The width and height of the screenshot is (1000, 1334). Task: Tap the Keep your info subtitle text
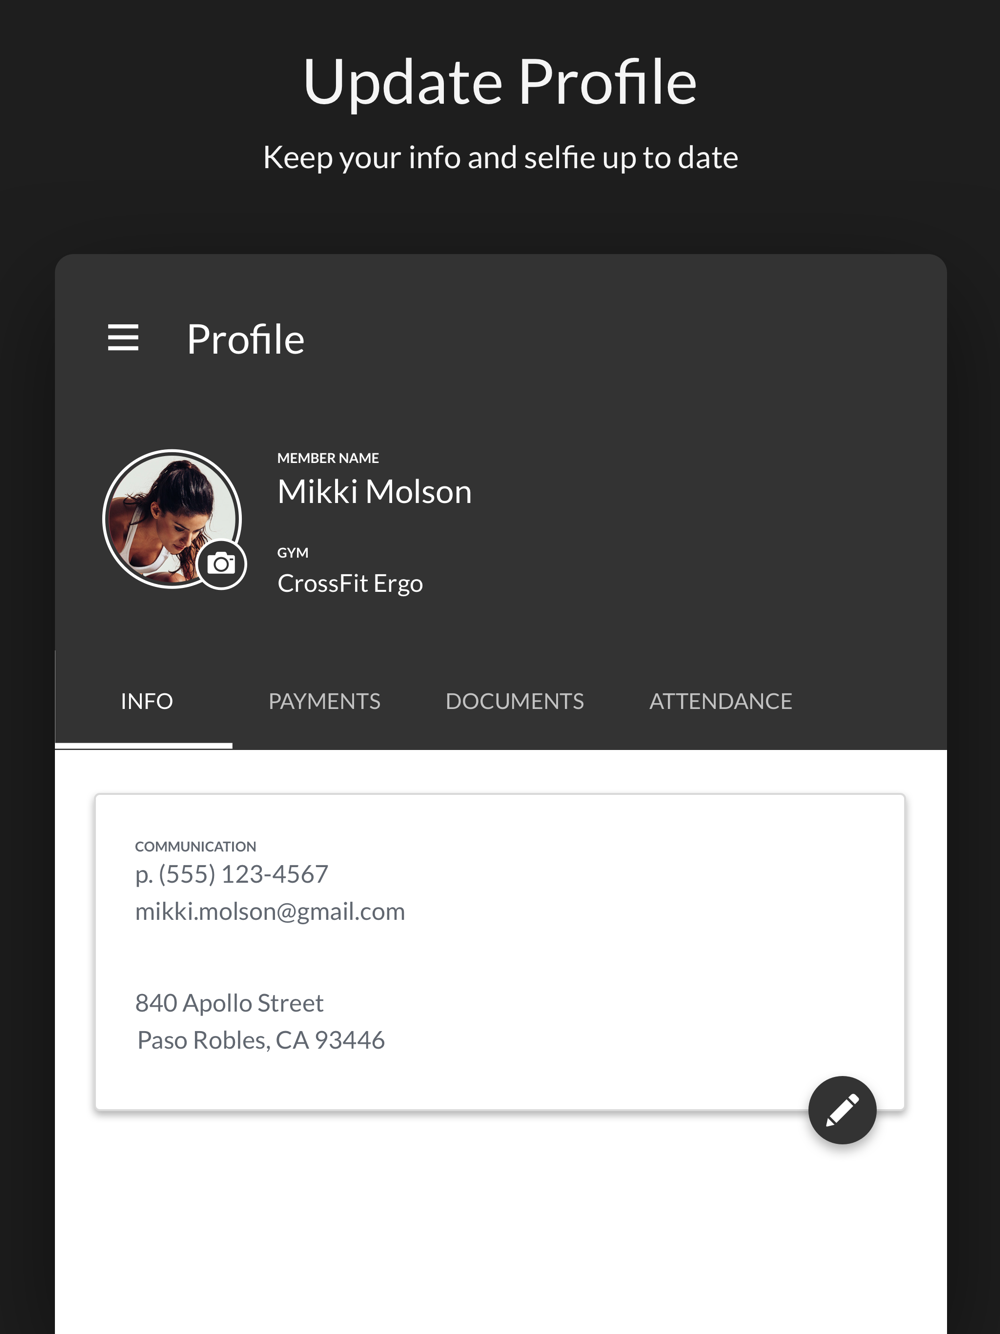click(x=500, y=157)
